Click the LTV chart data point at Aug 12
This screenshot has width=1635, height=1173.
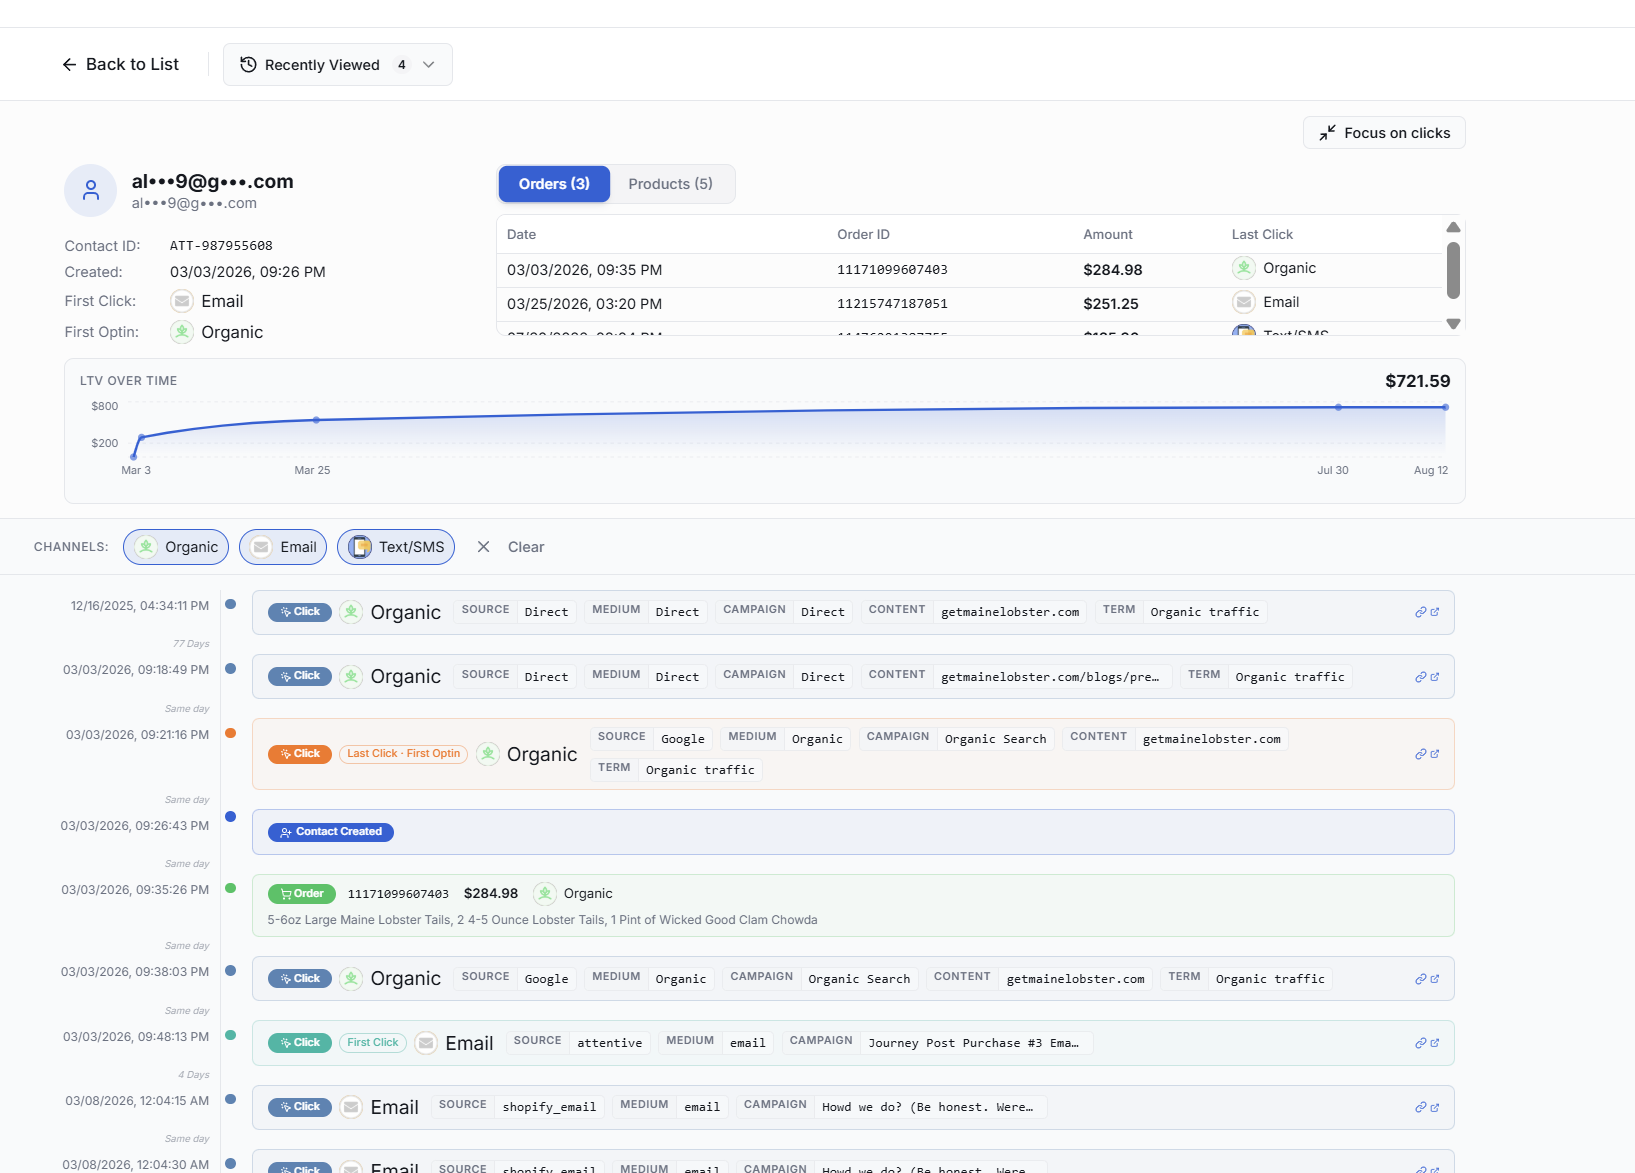[1446, 407]
